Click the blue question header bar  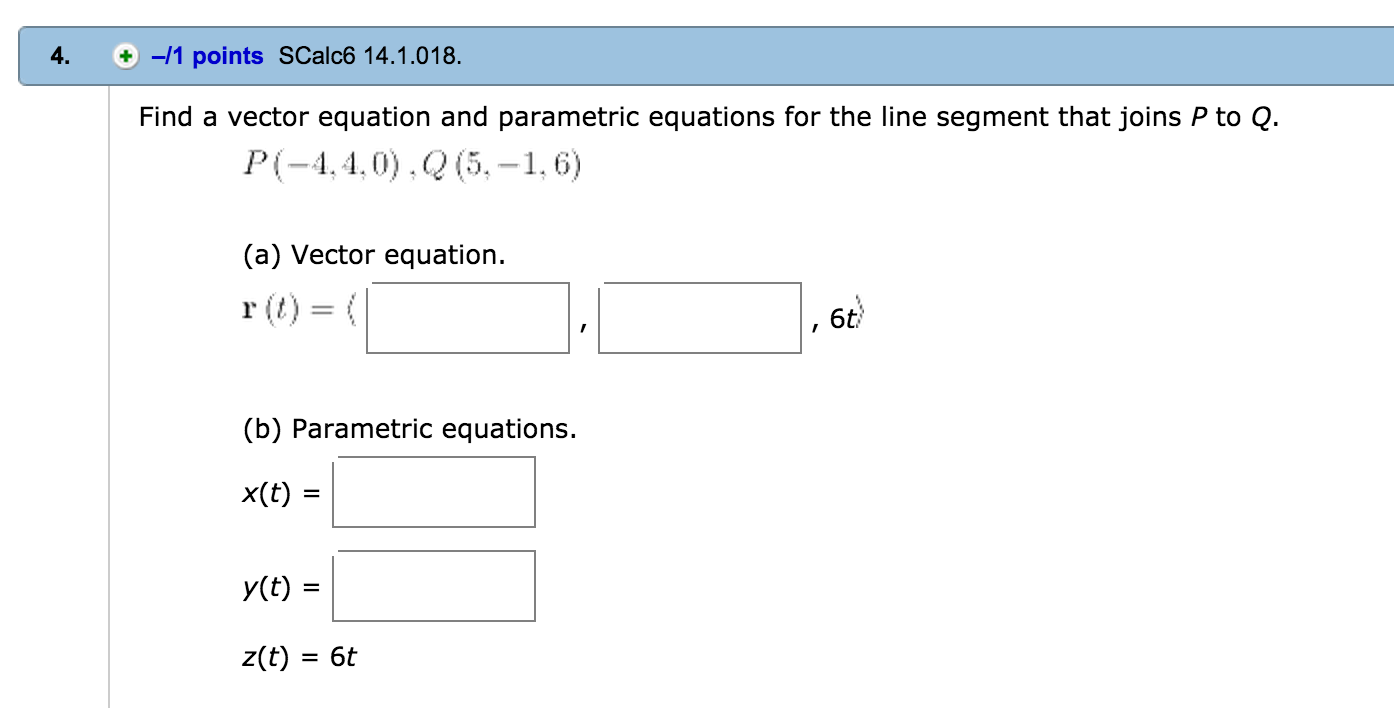(706, 57)
